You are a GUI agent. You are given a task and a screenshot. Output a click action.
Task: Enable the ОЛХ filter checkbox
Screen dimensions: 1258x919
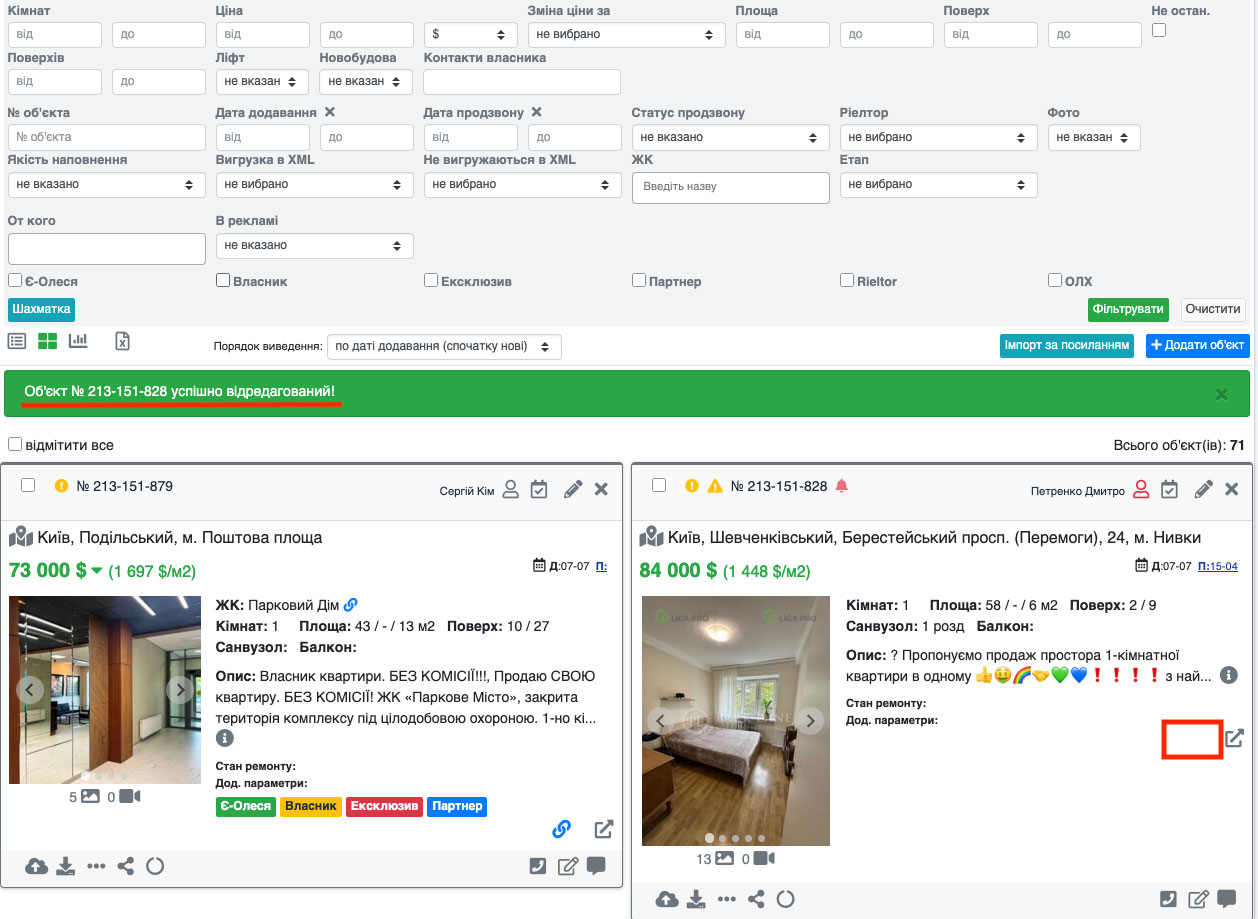1055,280
